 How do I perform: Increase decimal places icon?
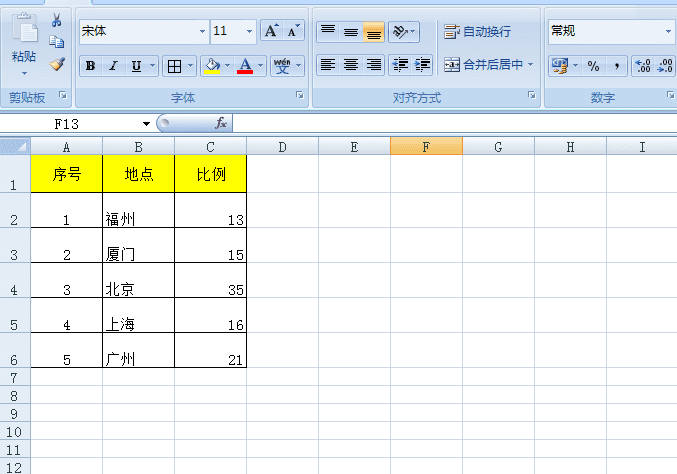pyautogui.click(x=643, y=66)
